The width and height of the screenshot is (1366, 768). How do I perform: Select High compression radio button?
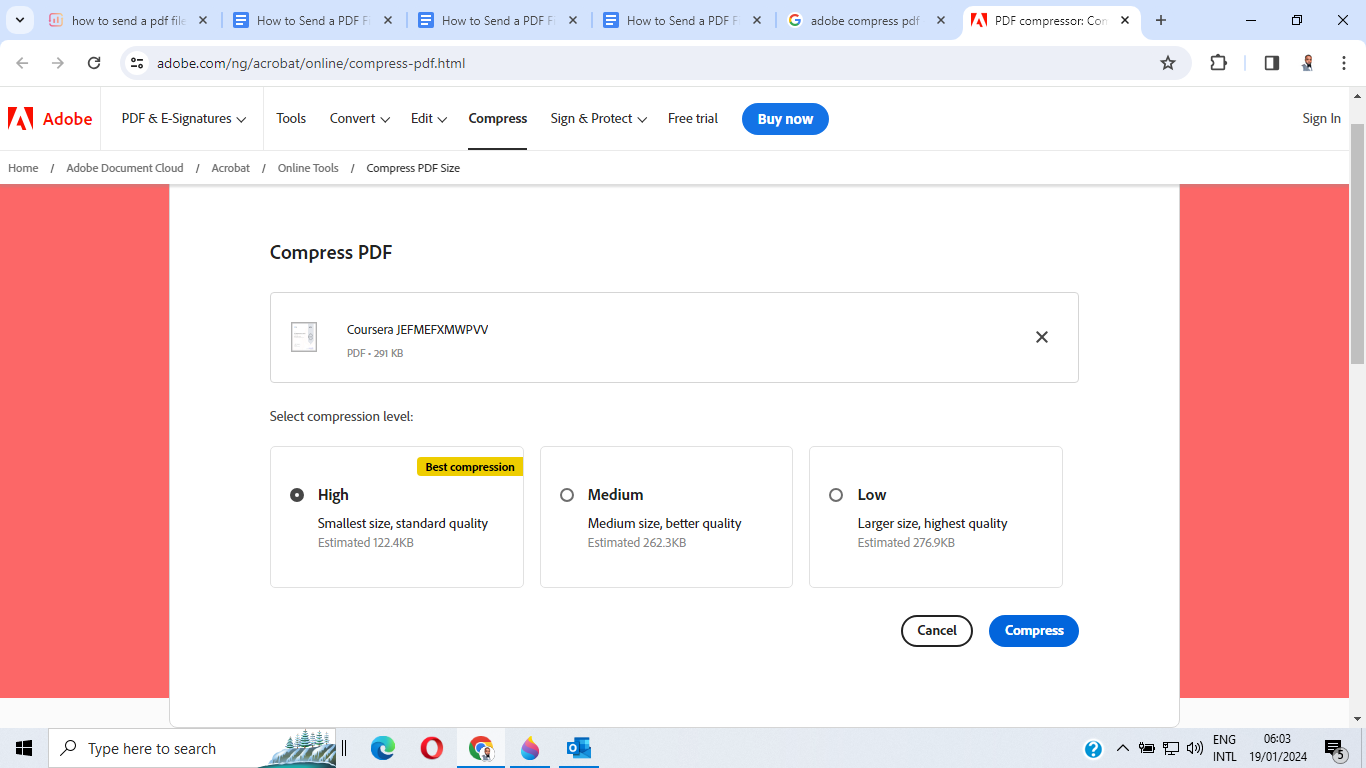point(297,495)
